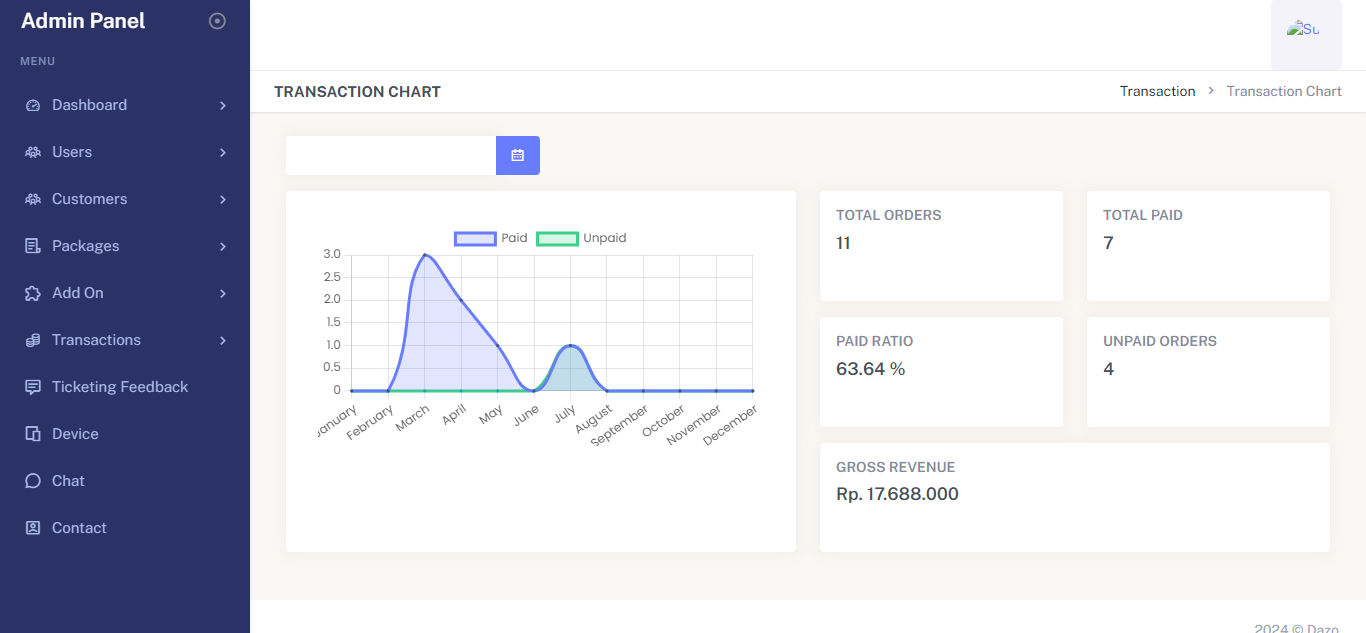The height and width of the screenshot is (633, 1366).
Task: Open the Dashboard menu item
Action: coord(90,105)
